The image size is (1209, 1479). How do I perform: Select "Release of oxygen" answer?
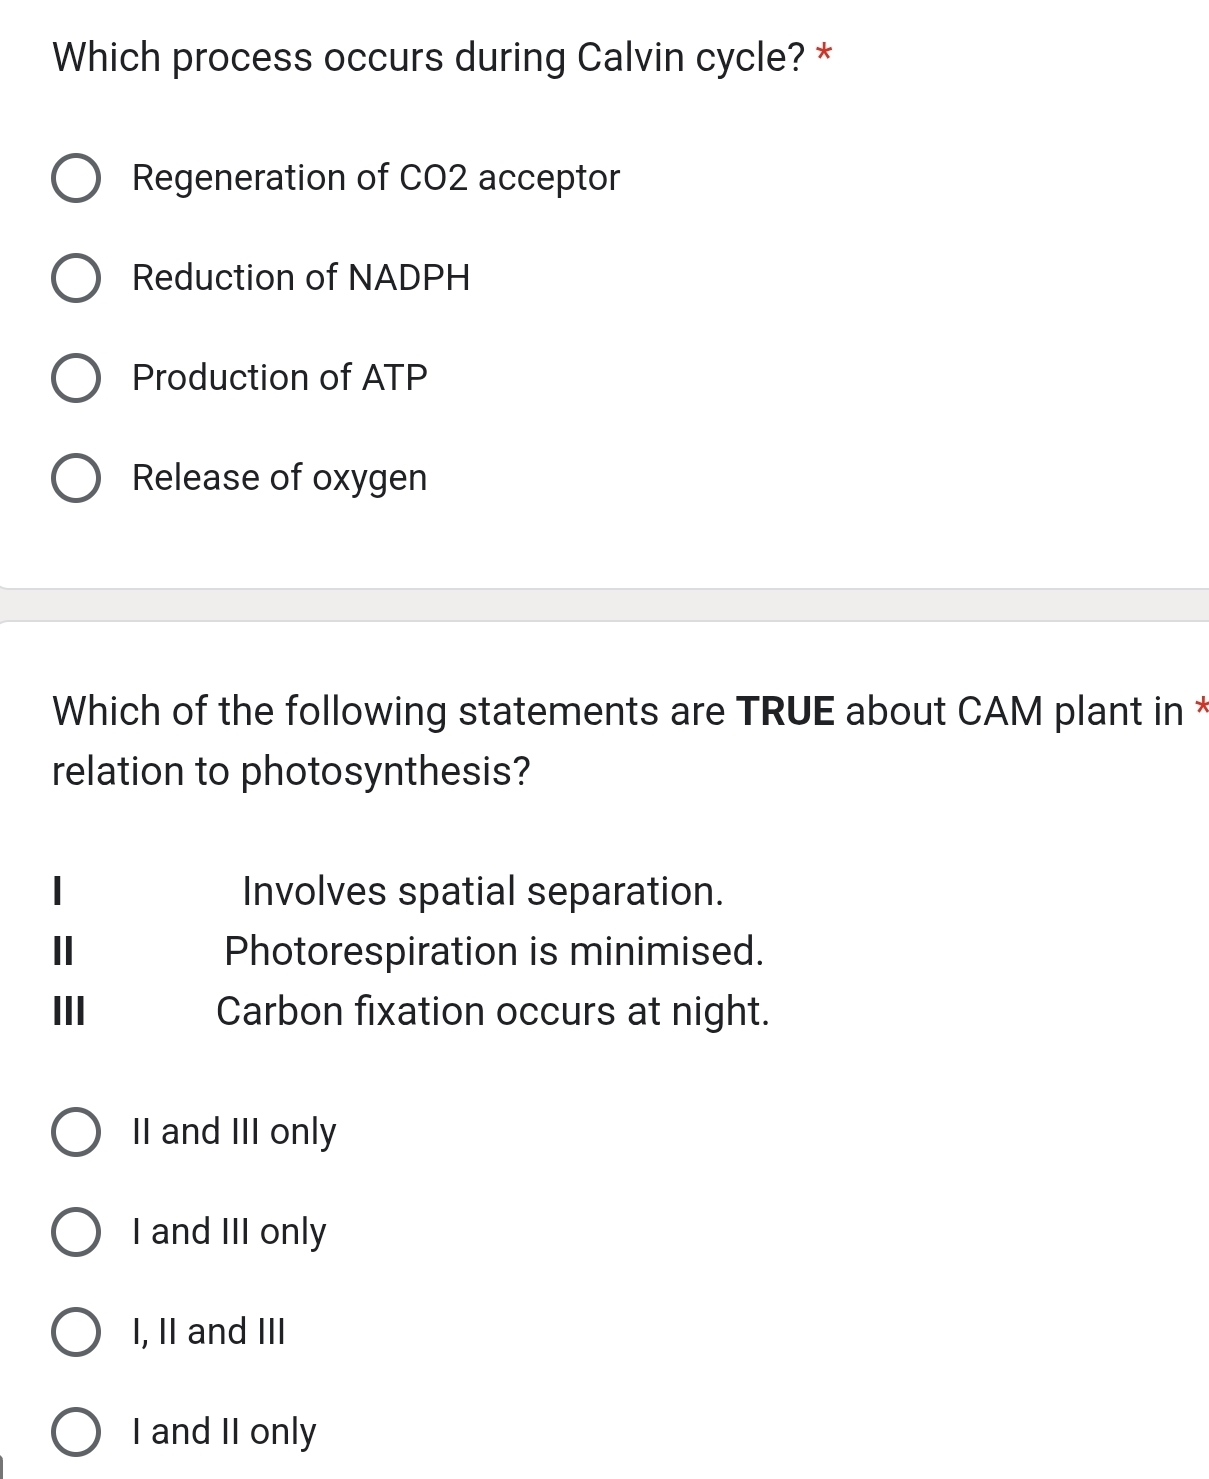coord(77,478)
